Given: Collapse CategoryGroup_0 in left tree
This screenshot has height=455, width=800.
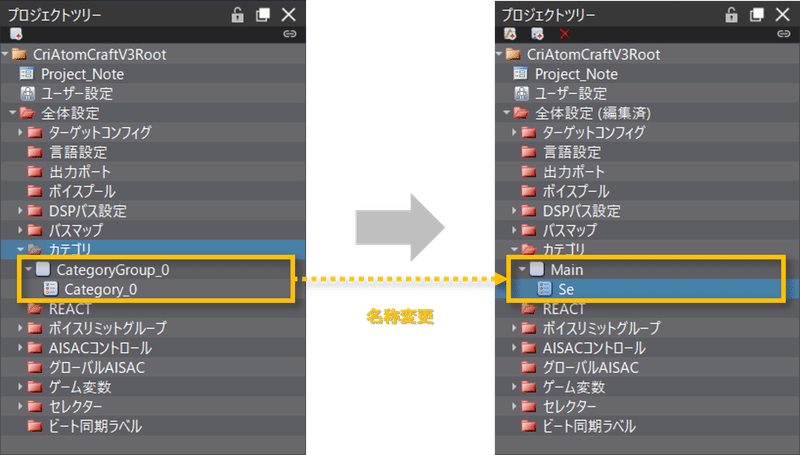Looking at the screenshot, I should tap(29, 269).
